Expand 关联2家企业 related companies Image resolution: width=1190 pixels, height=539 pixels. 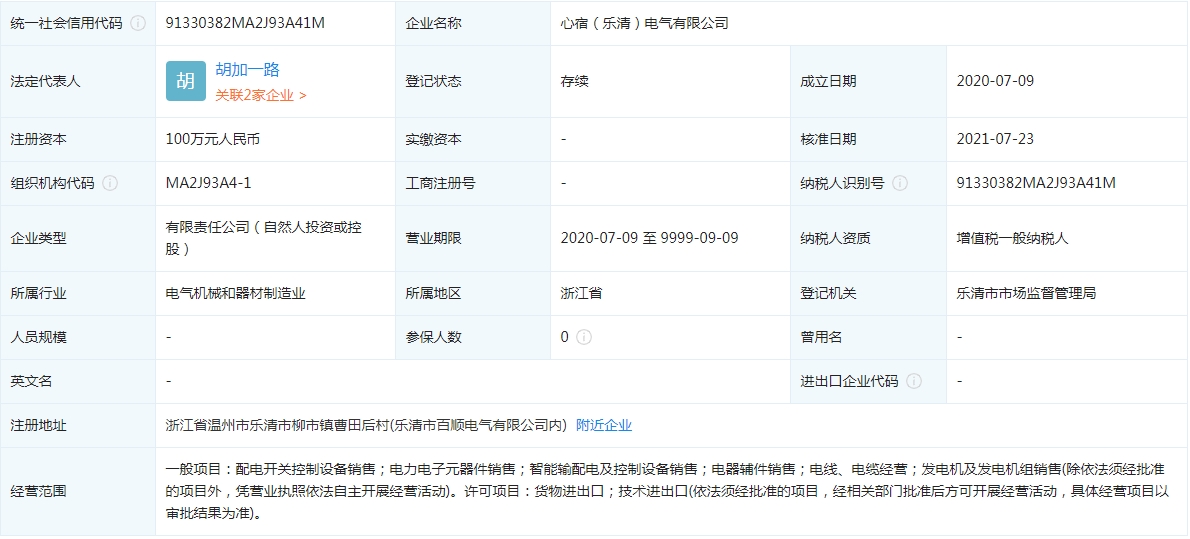[x=260, y=95]
